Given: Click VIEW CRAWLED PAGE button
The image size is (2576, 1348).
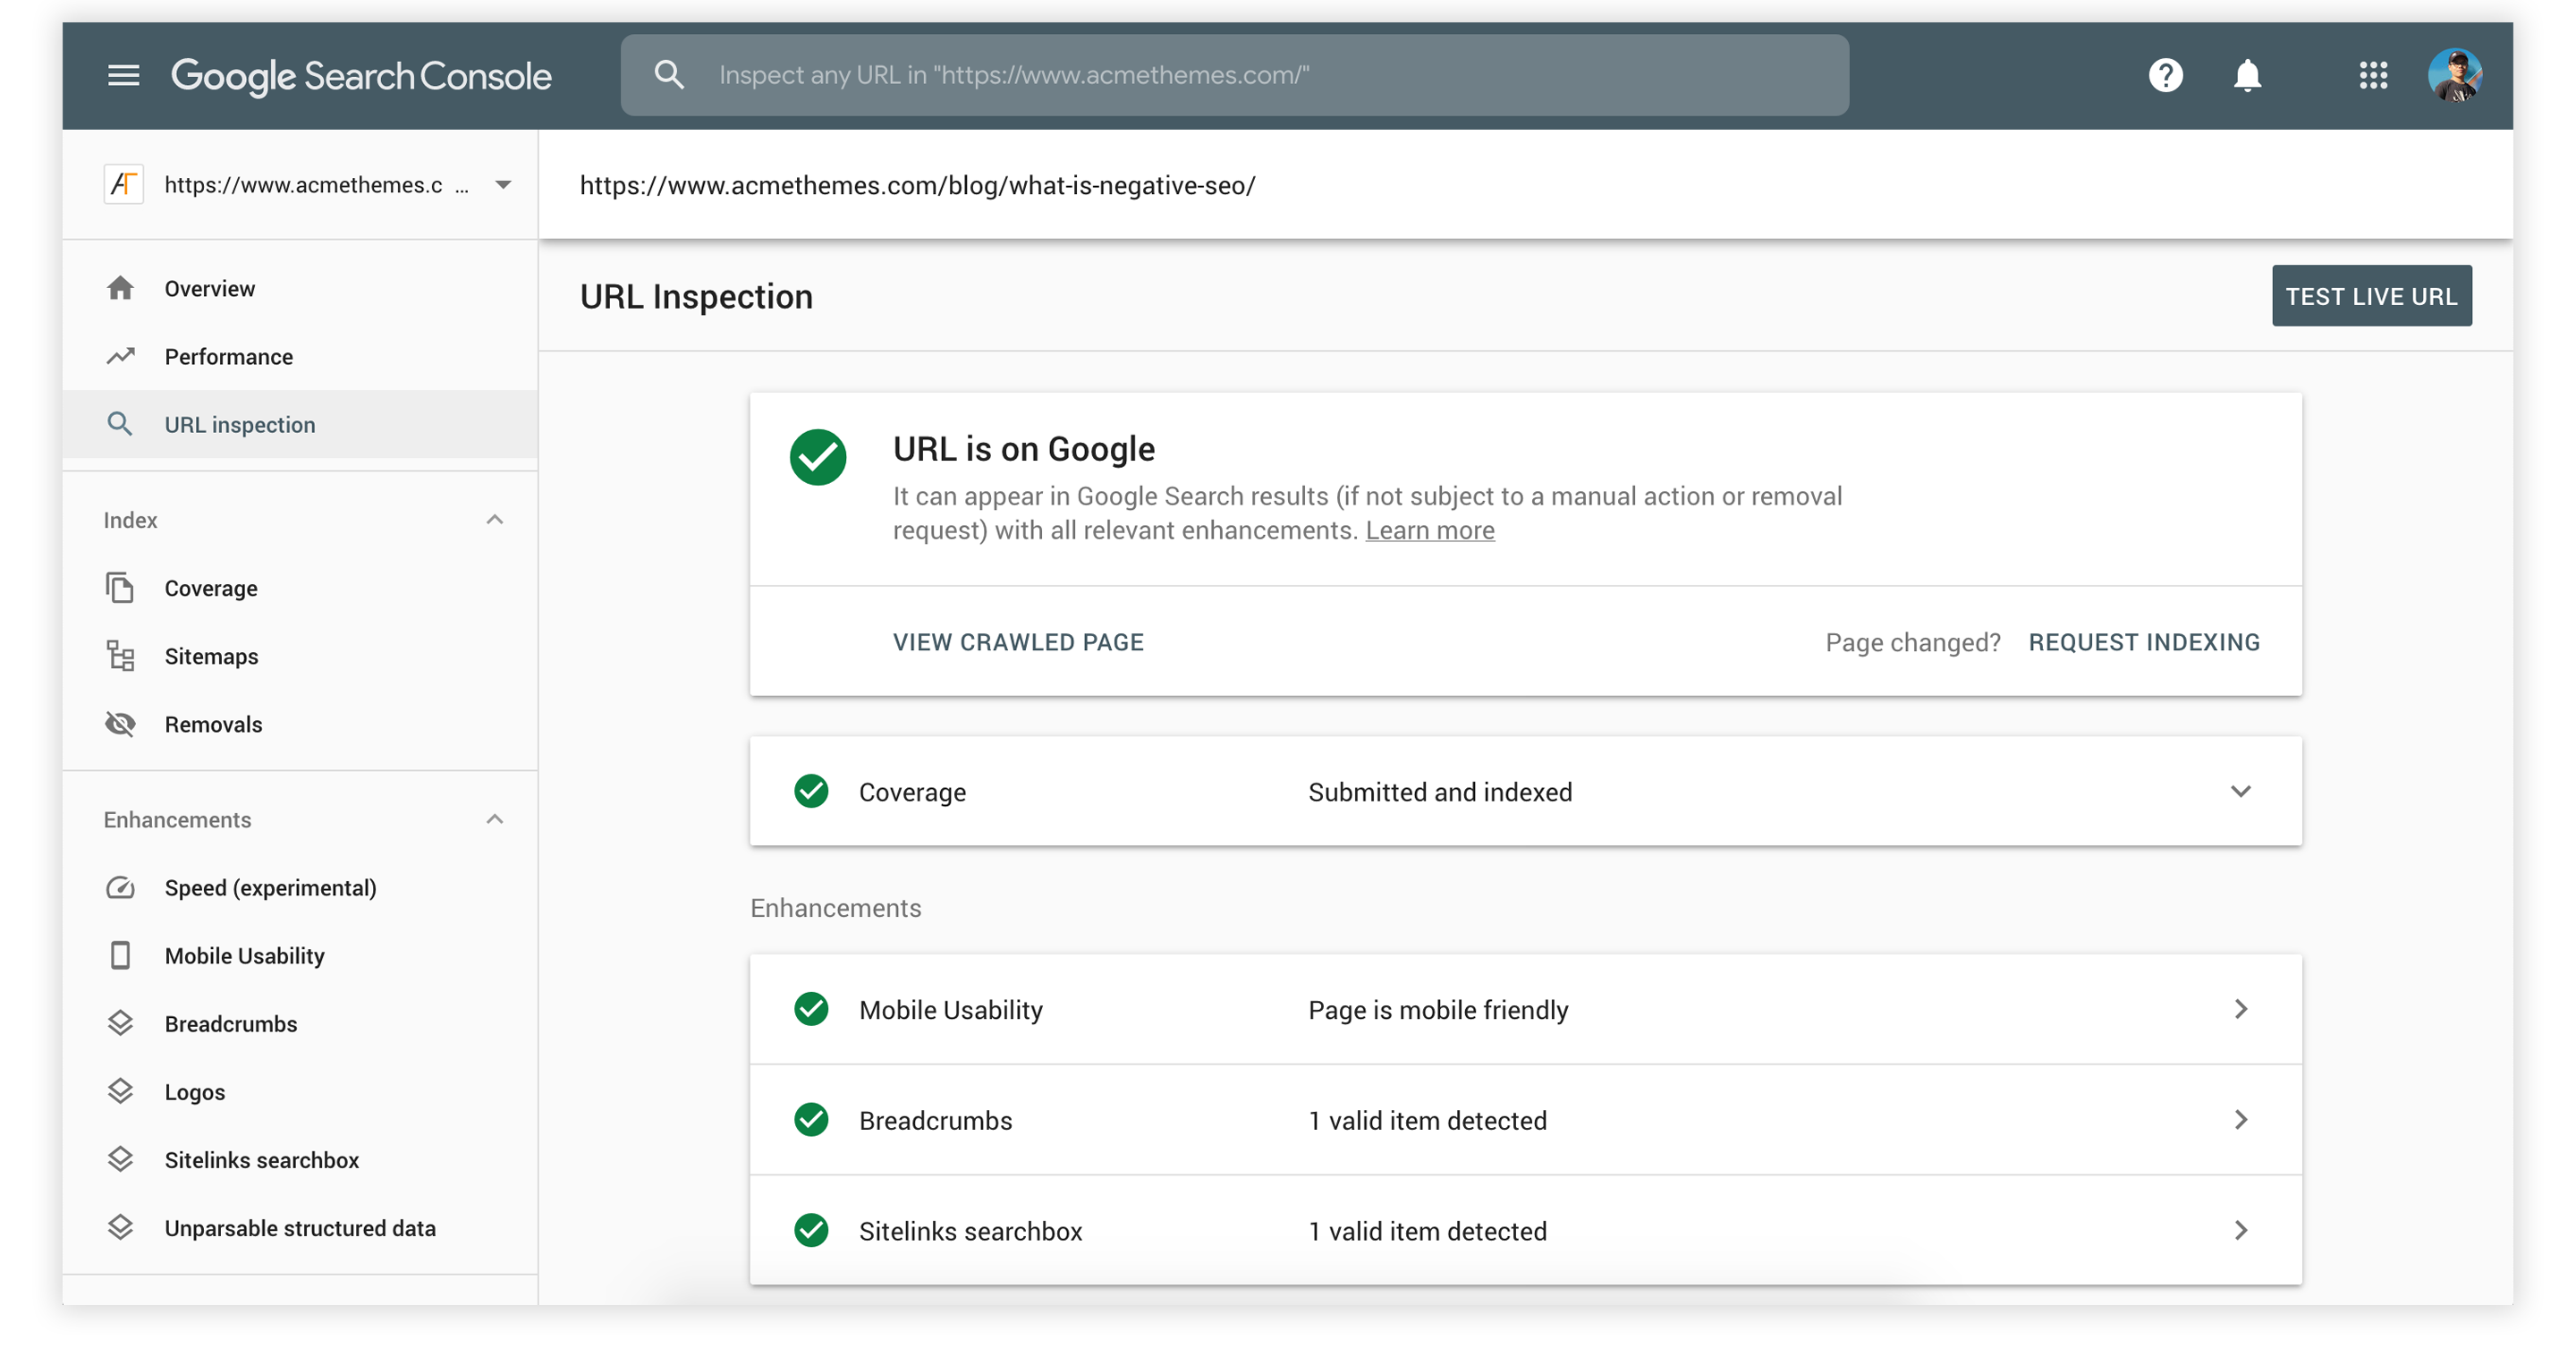Looking at the screenshot, I should pos(1019,642).
